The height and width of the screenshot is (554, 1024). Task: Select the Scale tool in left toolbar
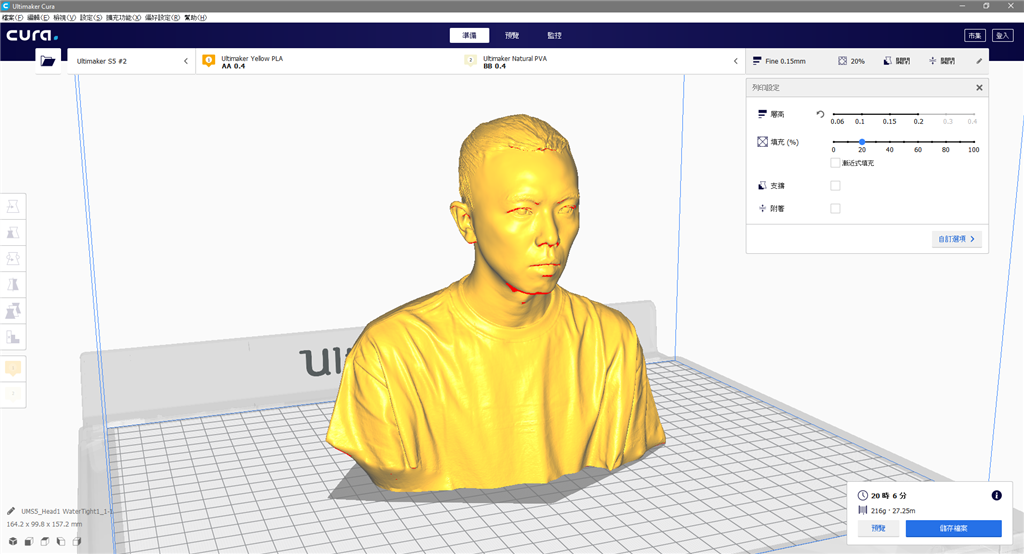click(x=15, y=232)
